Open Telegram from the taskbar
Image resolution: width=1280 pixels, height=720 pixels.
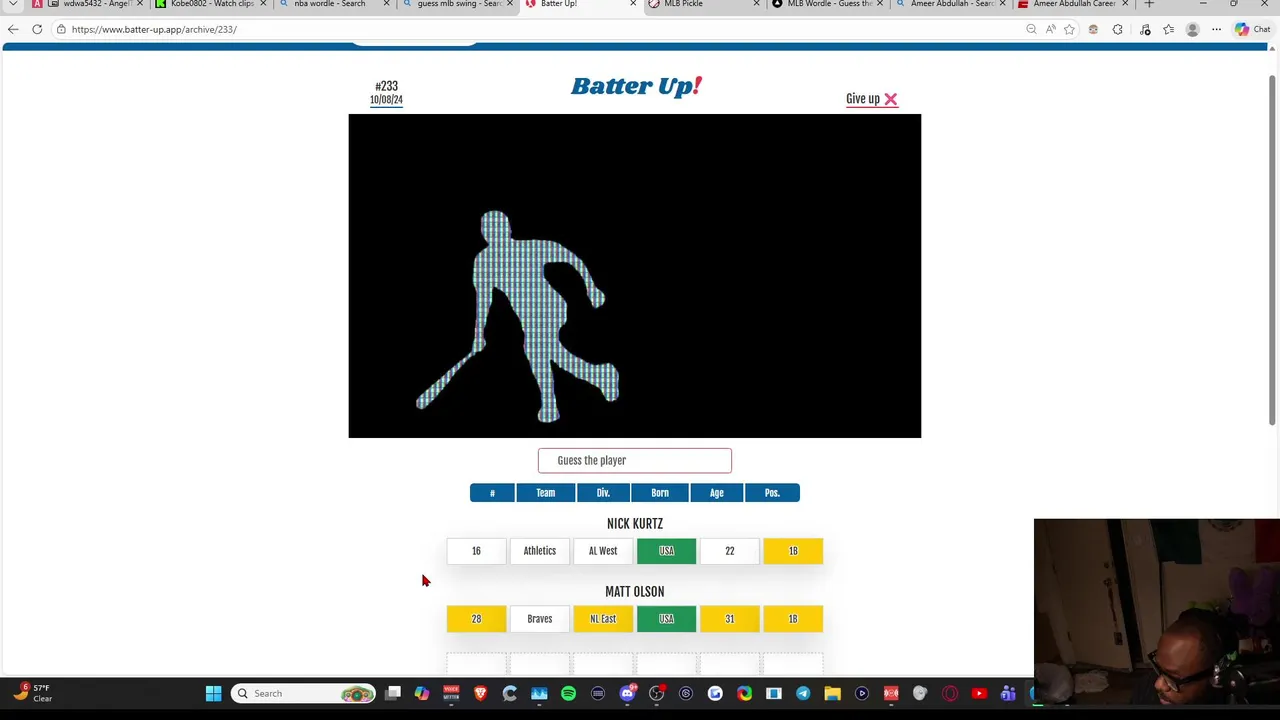[803, 693]
